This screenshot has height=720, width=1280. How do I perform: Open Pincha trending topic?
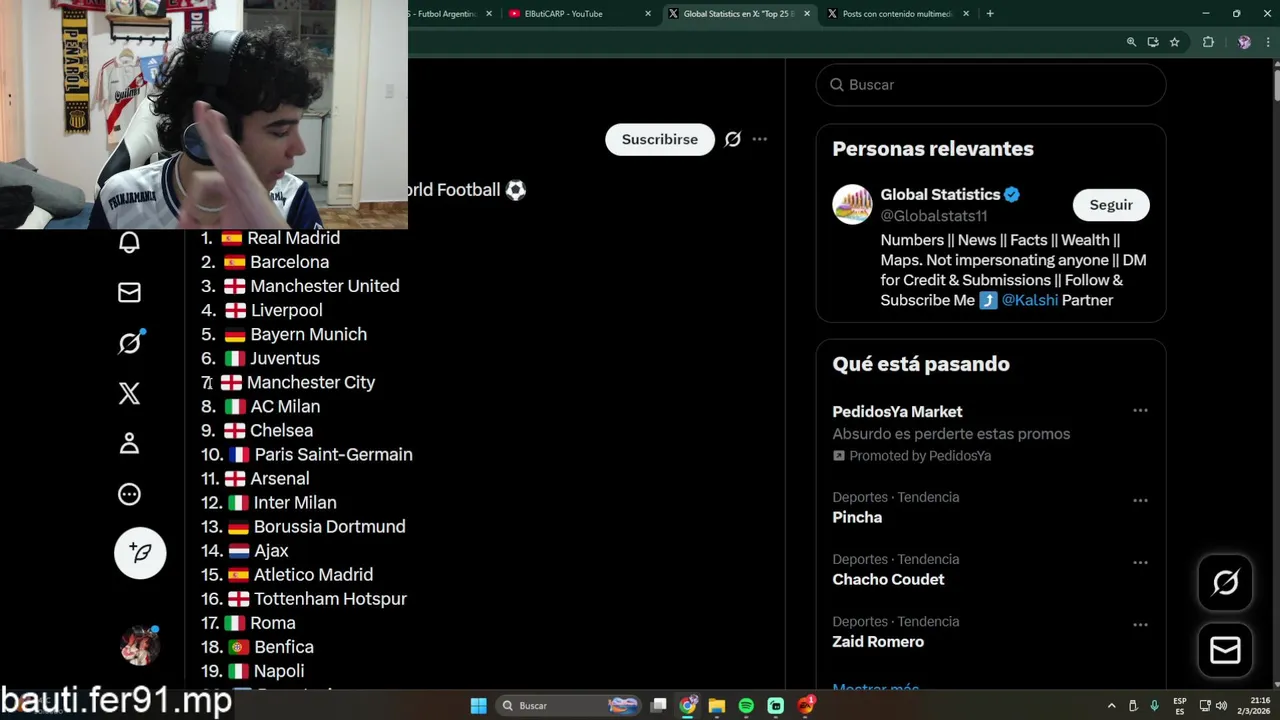tap(857, 517)
